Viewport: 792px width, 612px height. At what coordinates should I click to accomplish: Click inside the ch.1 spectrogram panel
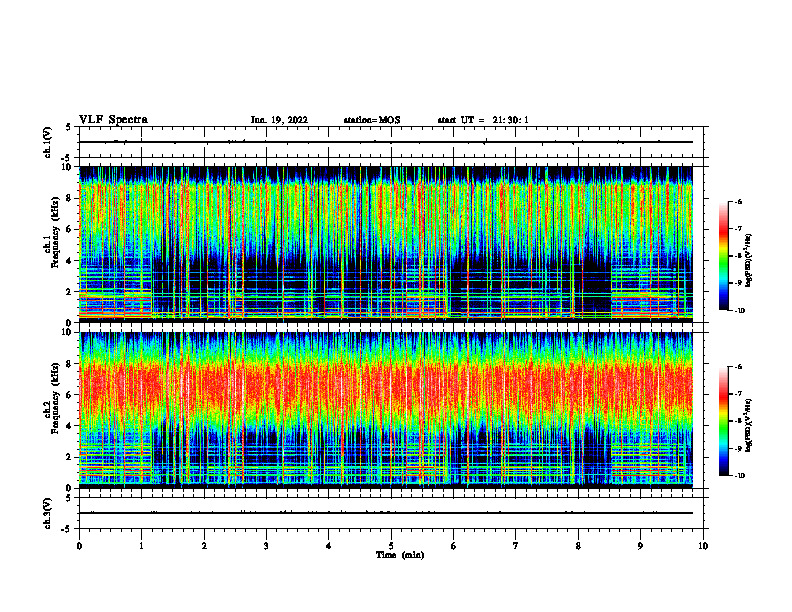(x=386, y=243)
